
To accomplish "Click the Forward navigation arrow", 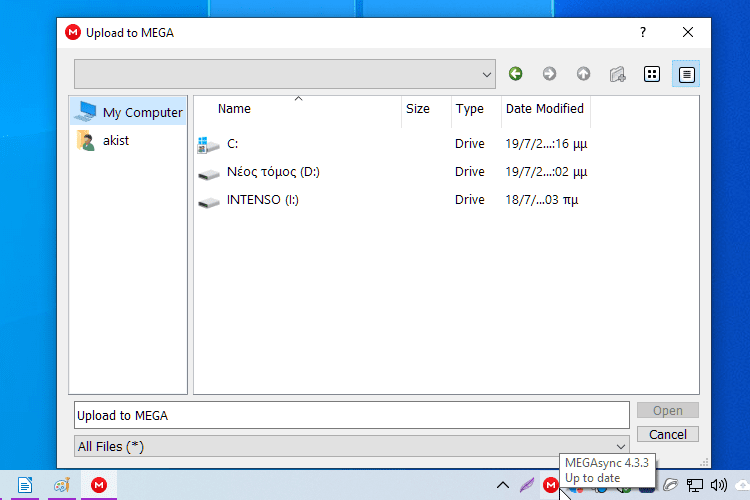I will point(549,74).
